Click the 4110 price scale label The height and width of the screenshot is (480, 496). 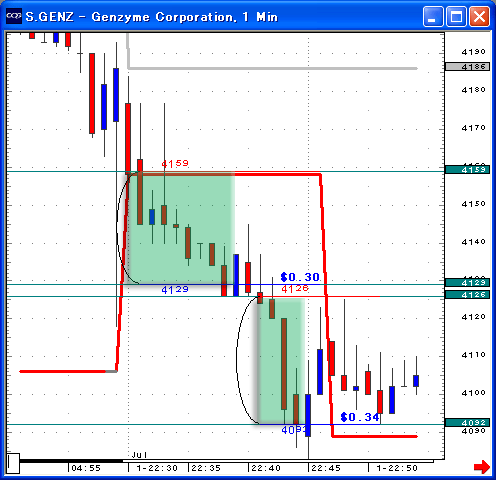473,355
